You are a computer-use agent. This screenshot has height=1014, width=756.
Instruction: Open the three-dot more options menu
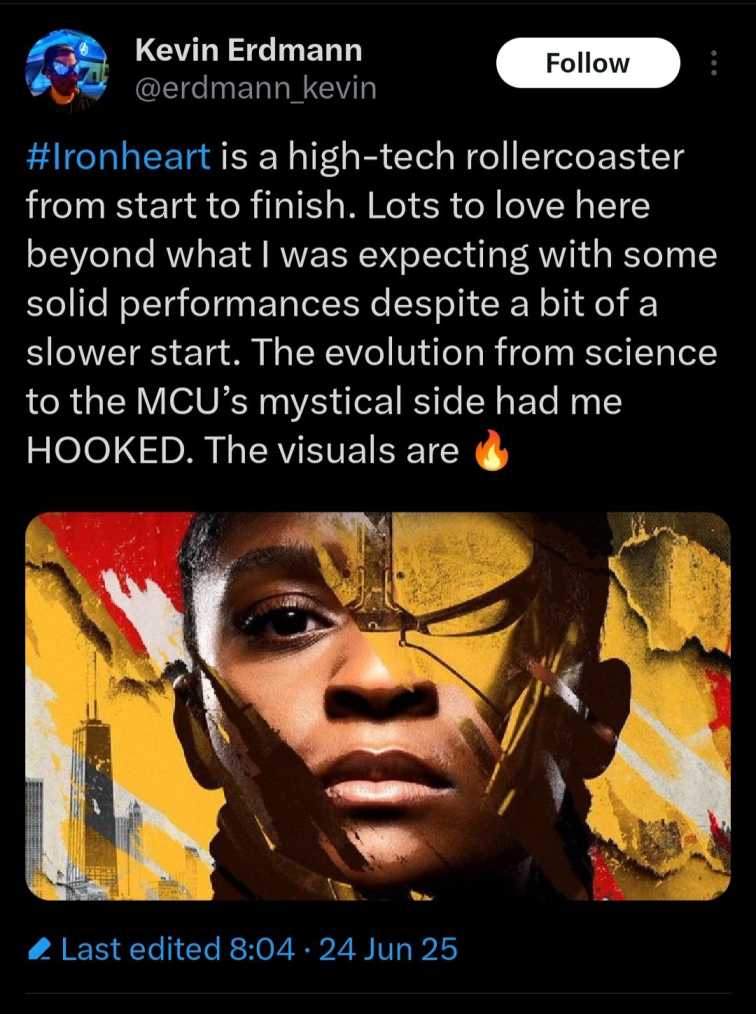[x=713, y=63]
